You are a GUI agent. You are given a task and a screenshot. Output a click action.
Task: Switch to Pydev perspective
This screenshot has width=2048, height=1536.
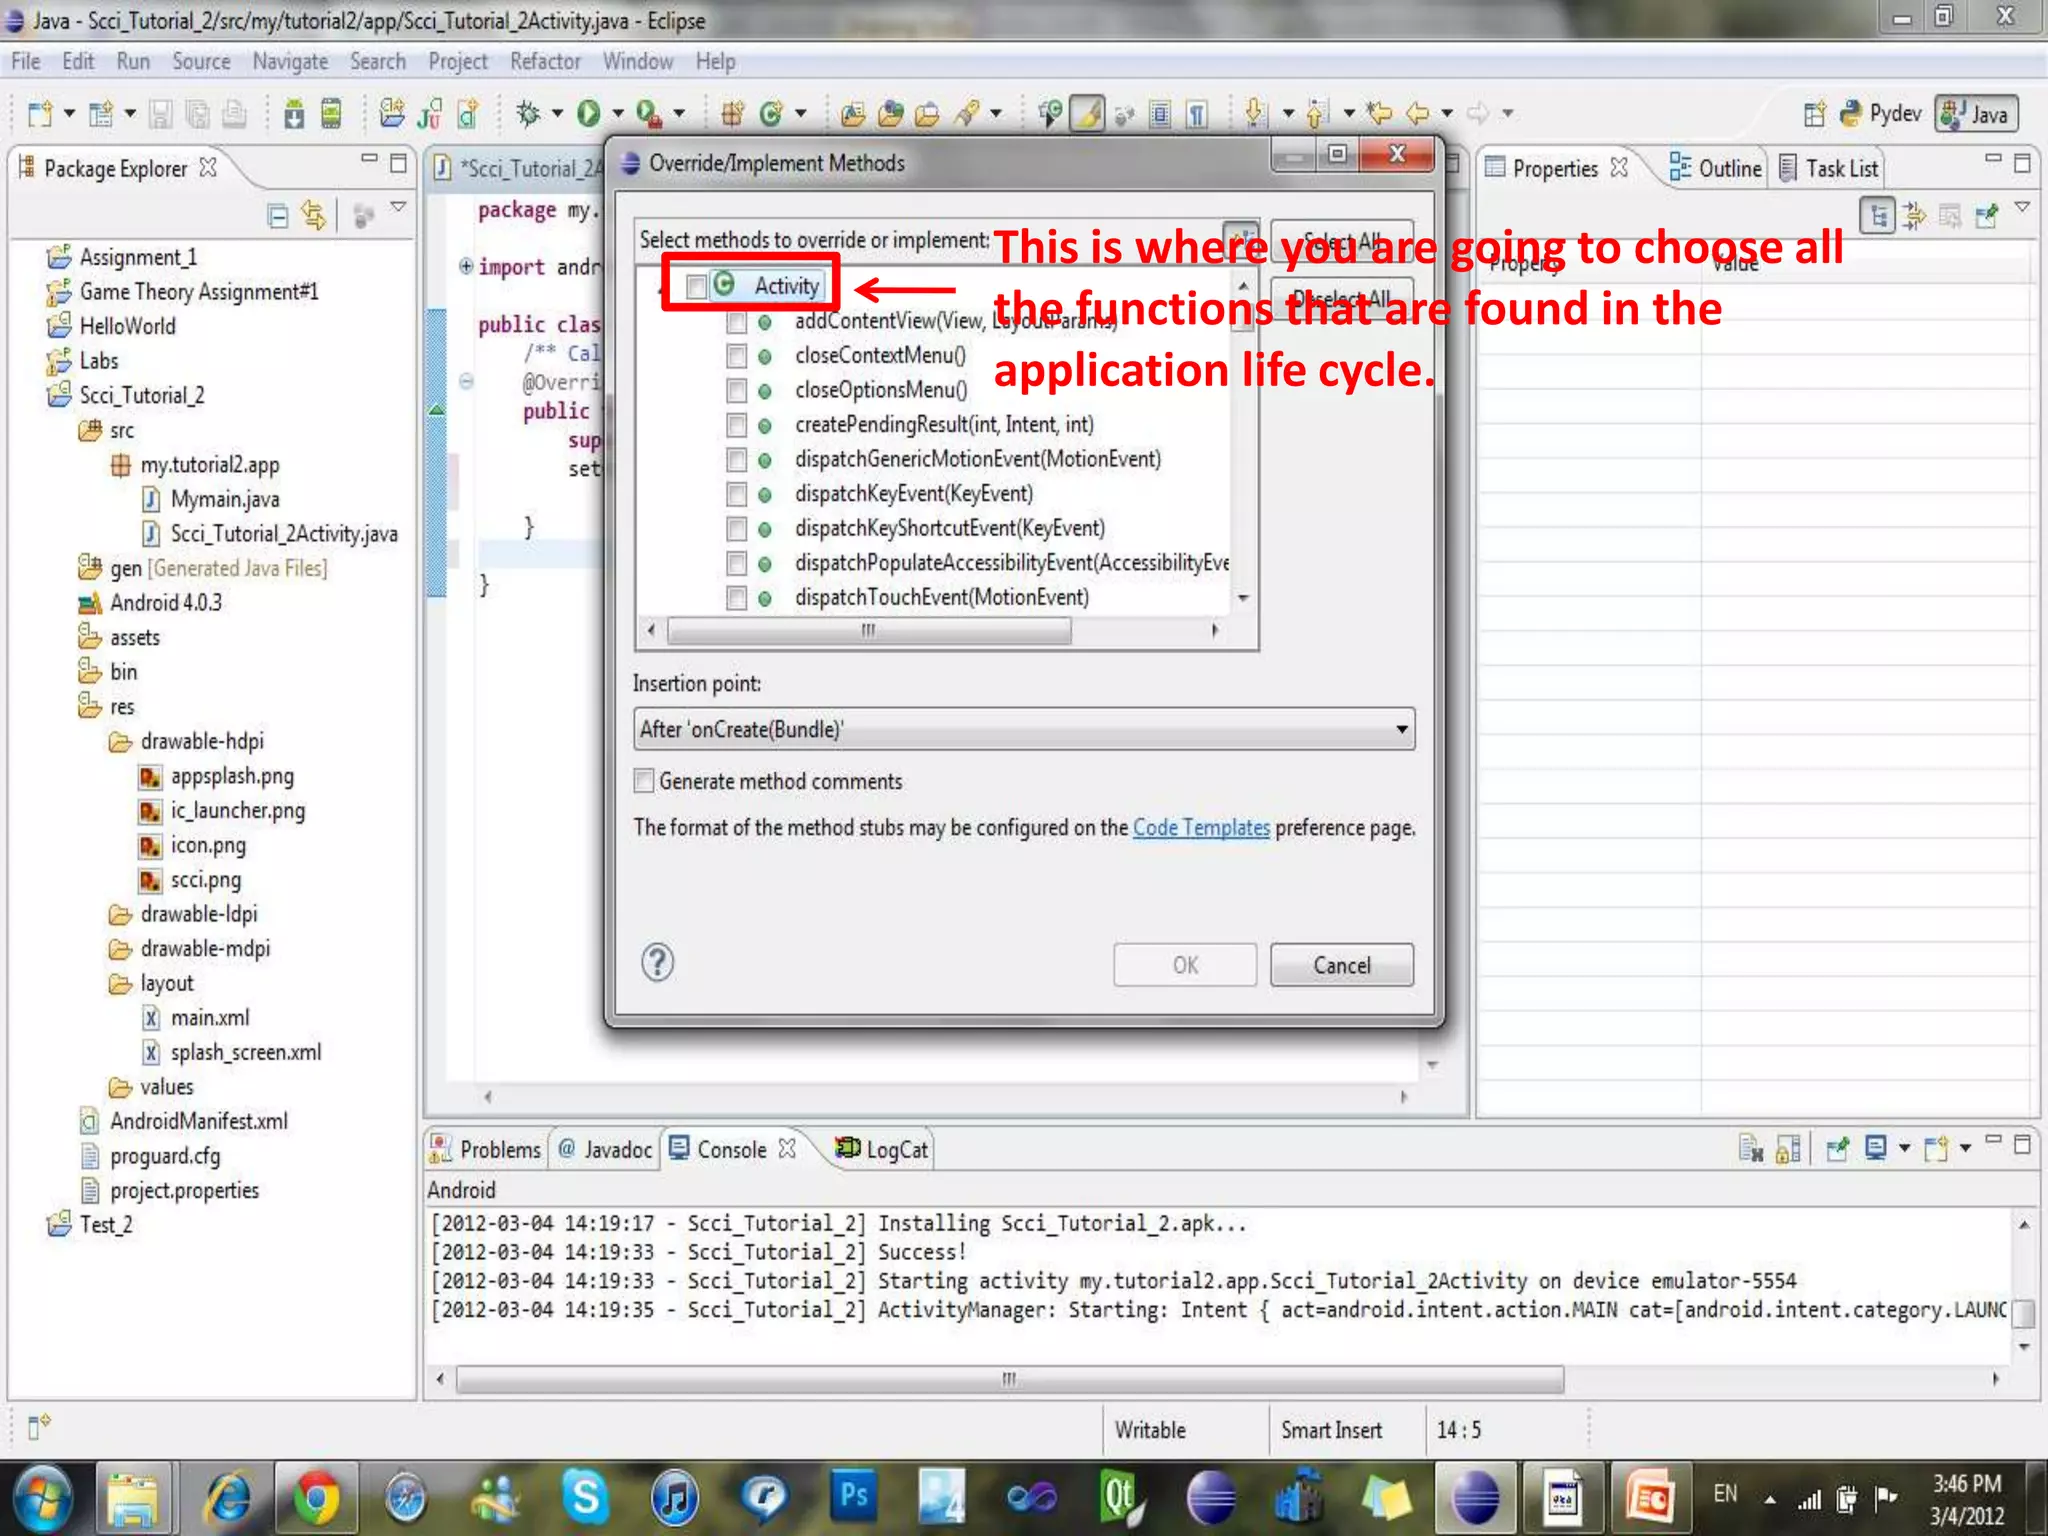click(1882, 114)
